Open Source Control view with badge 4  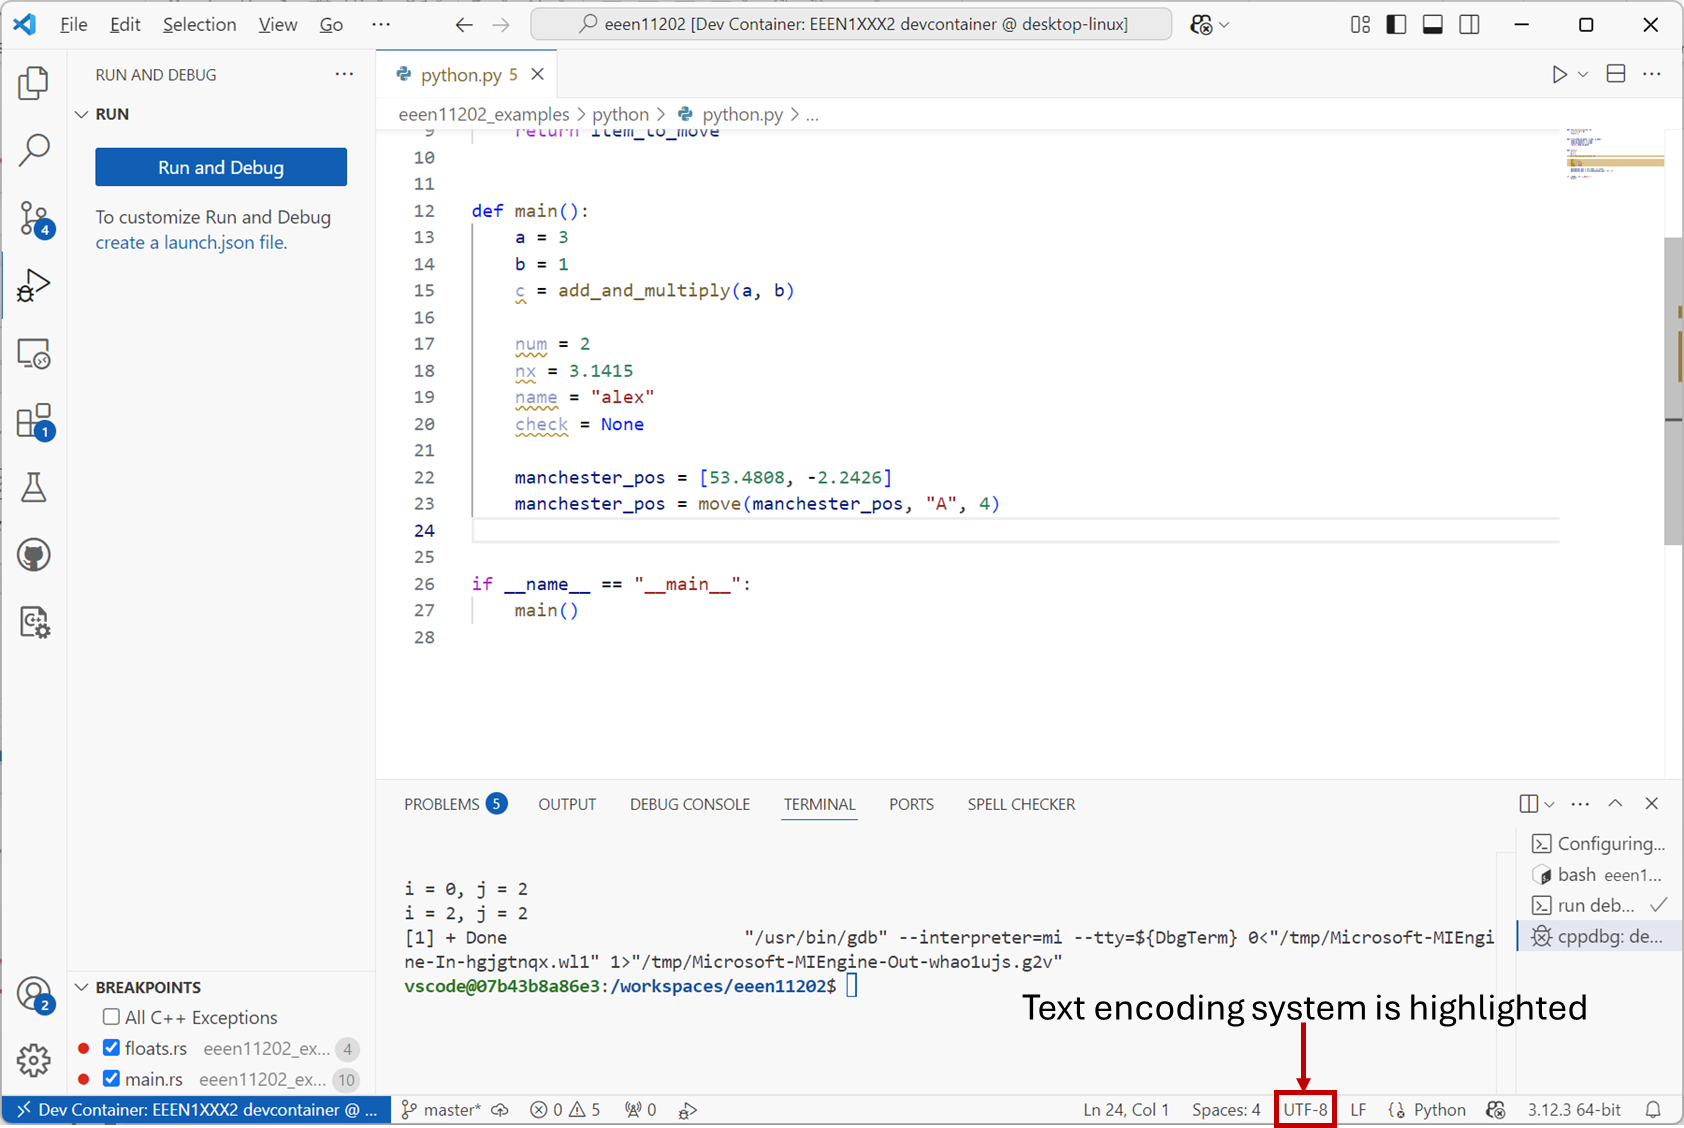point(34,218)
